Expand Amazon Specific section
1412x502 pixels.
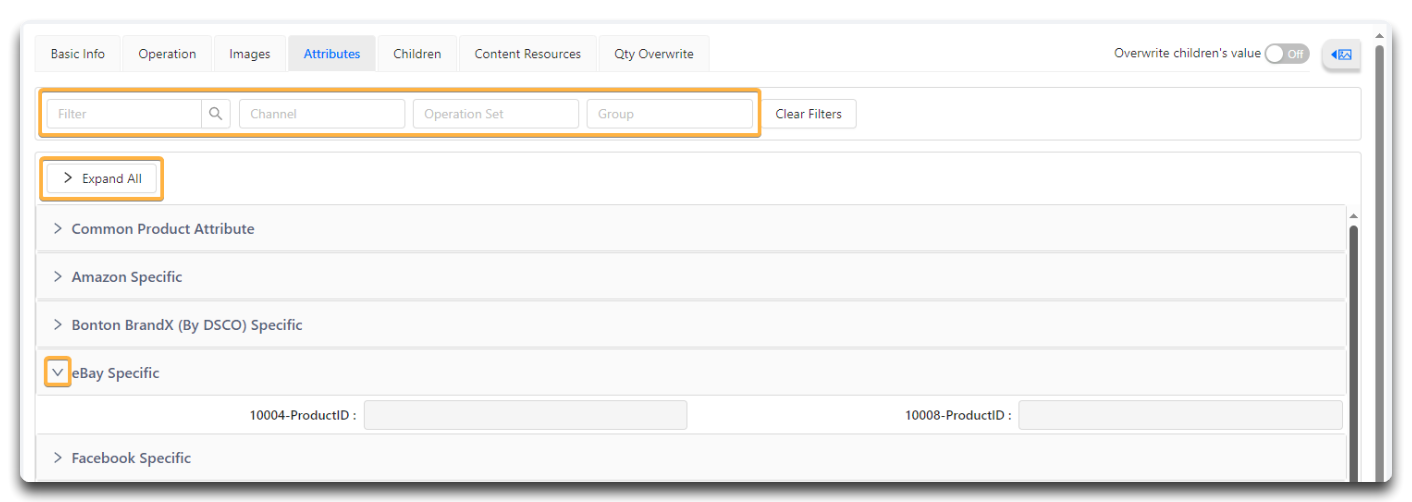coord(691,277)
